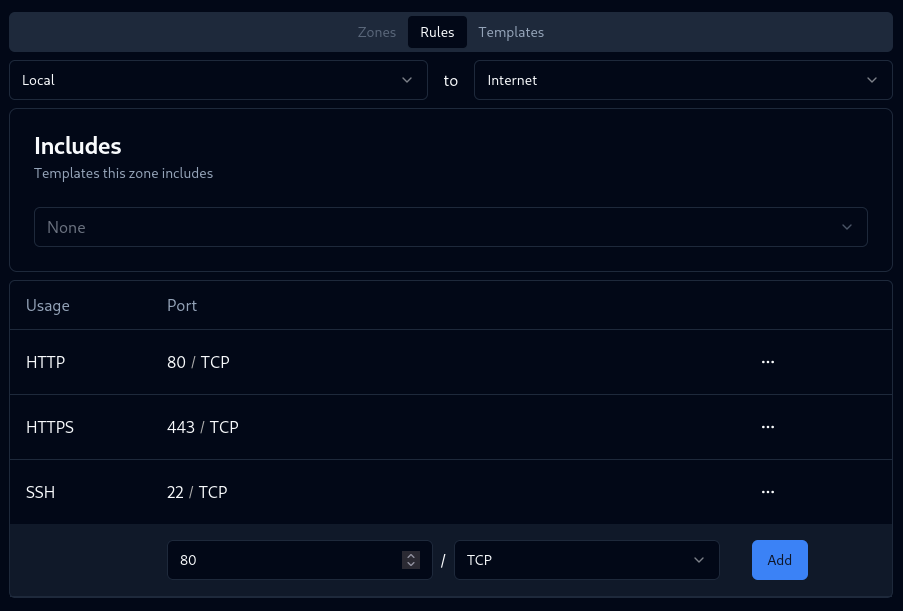Expand the Local source zone dropdown
Image resolution: width=903 pixels, height=611 pixels.
[218, 80]
